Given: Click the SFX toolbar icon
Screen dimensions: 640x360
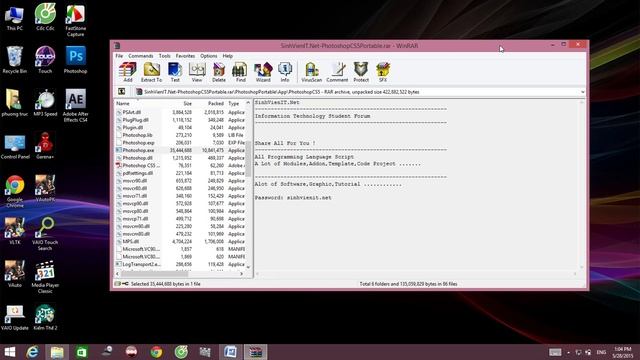Looking at the screenshot, I should coord(383,72).
